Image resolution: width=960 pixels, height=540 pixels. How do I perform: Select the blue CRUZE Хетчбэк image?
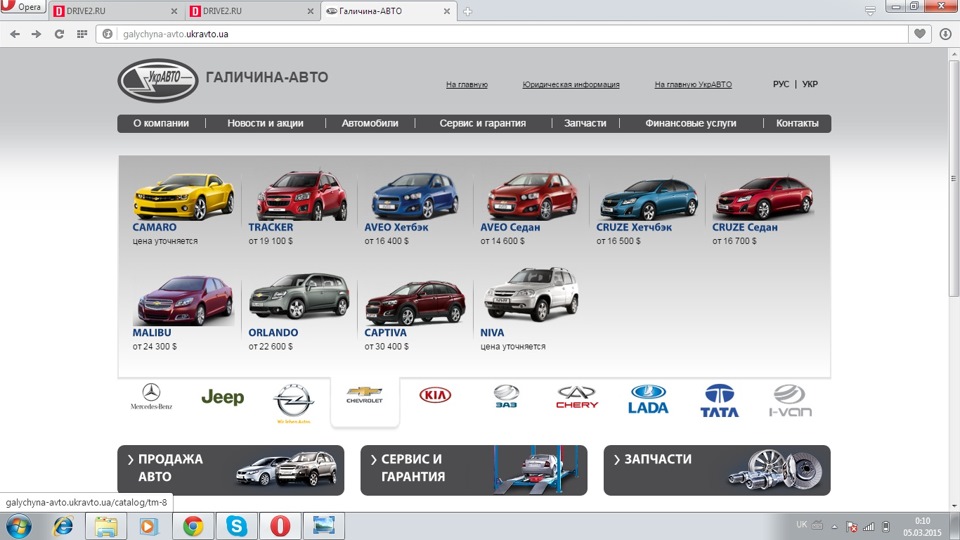pos(648,199)
